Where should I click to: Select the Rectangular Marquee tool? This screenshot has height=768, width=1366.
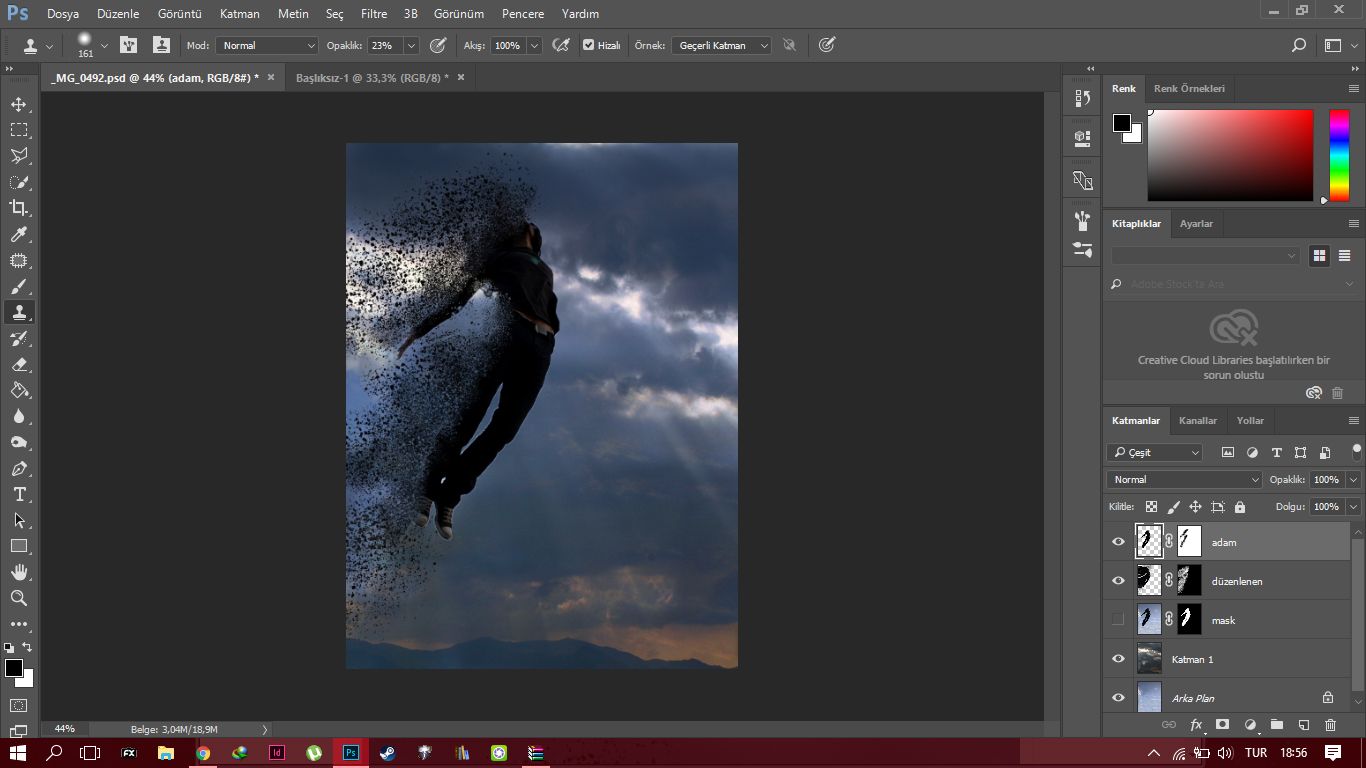[19, 130]
